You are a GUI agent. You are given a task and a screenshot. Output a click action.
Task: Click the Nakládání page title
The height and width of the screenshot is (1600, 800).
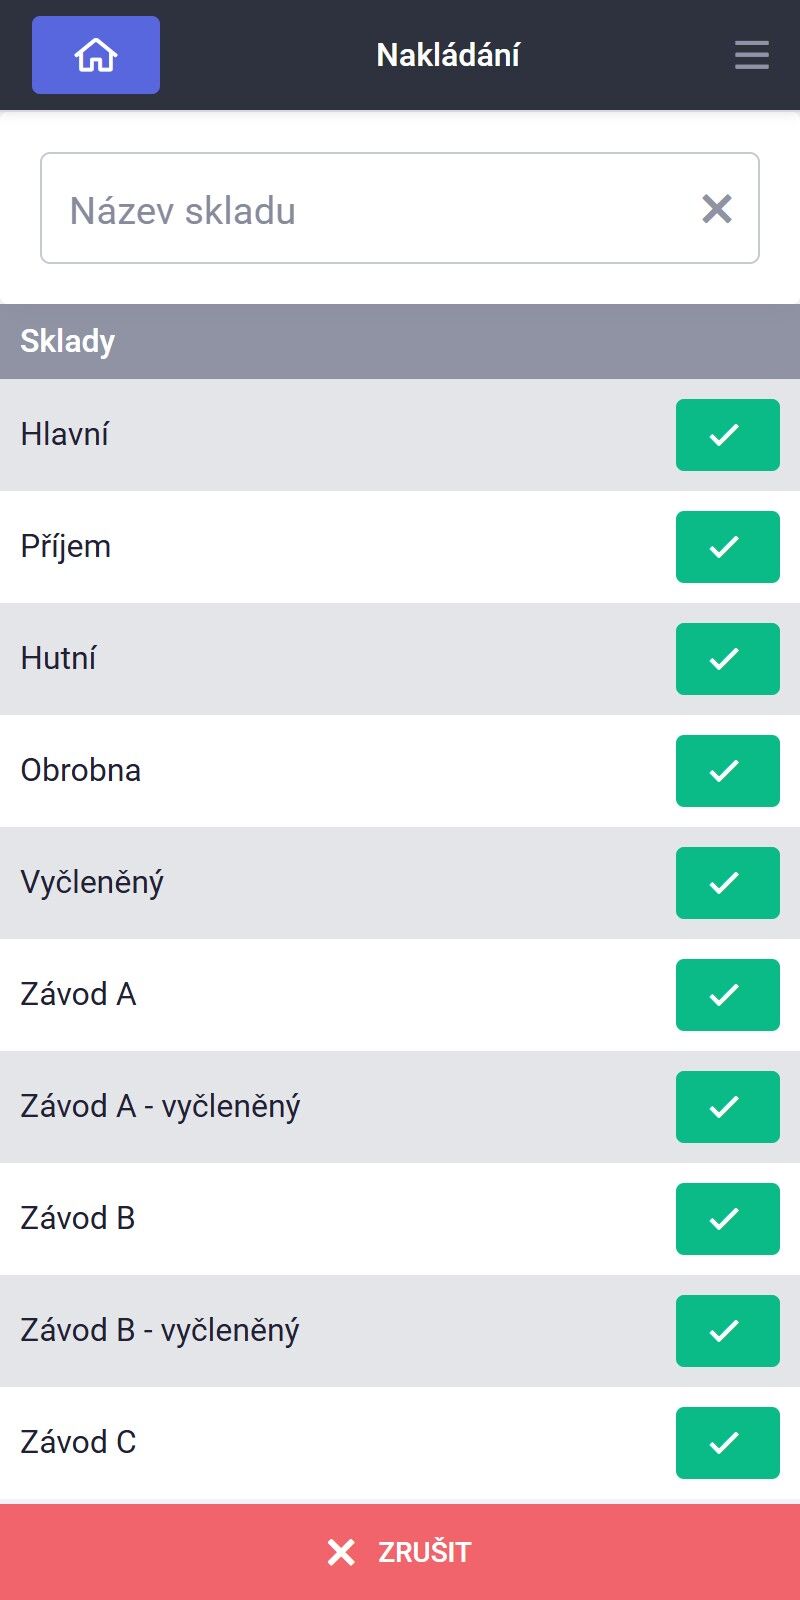[x=448, y=55]
